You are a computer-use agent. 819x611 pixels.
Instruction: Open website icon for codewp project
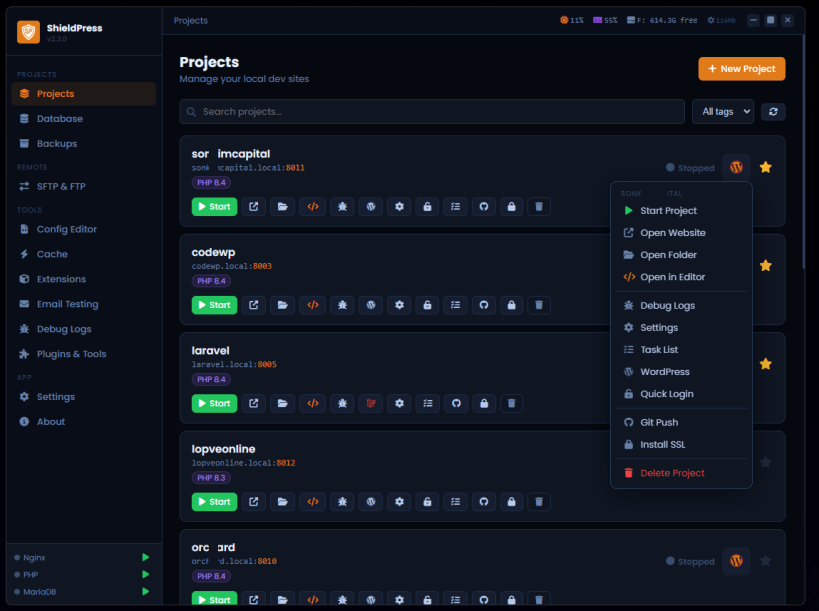253,305
